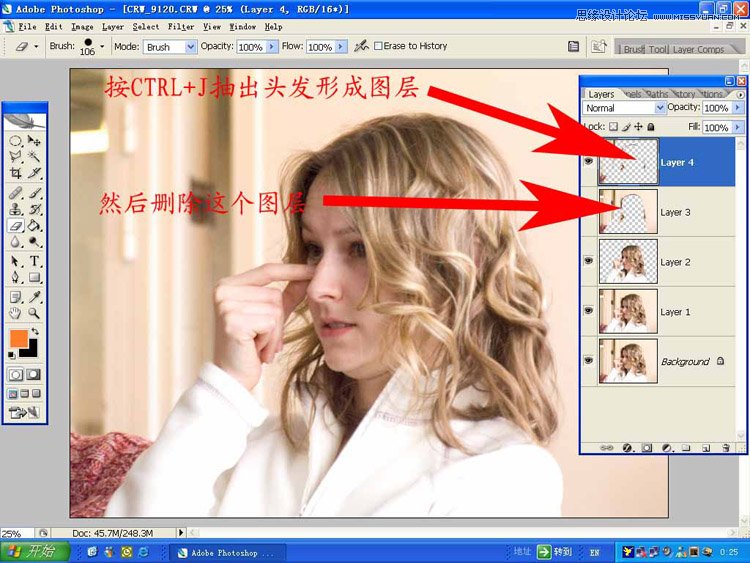
Task: Select the Slice tool
Action: click(34, 173)
